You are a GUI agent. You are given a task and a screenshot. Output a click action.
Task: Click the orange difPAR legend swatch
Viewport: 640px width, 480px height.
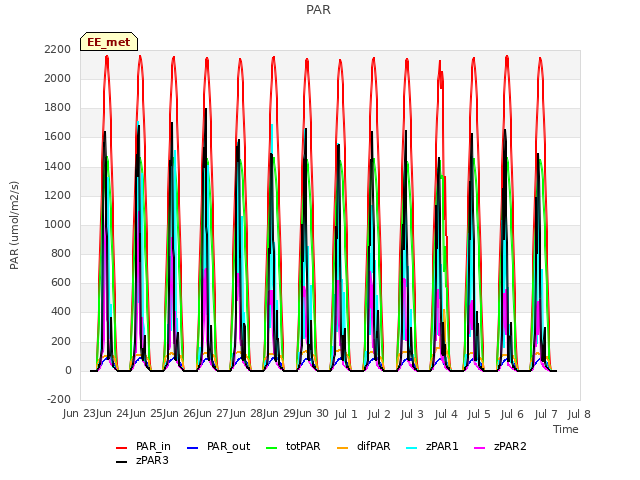coord(342,448)
